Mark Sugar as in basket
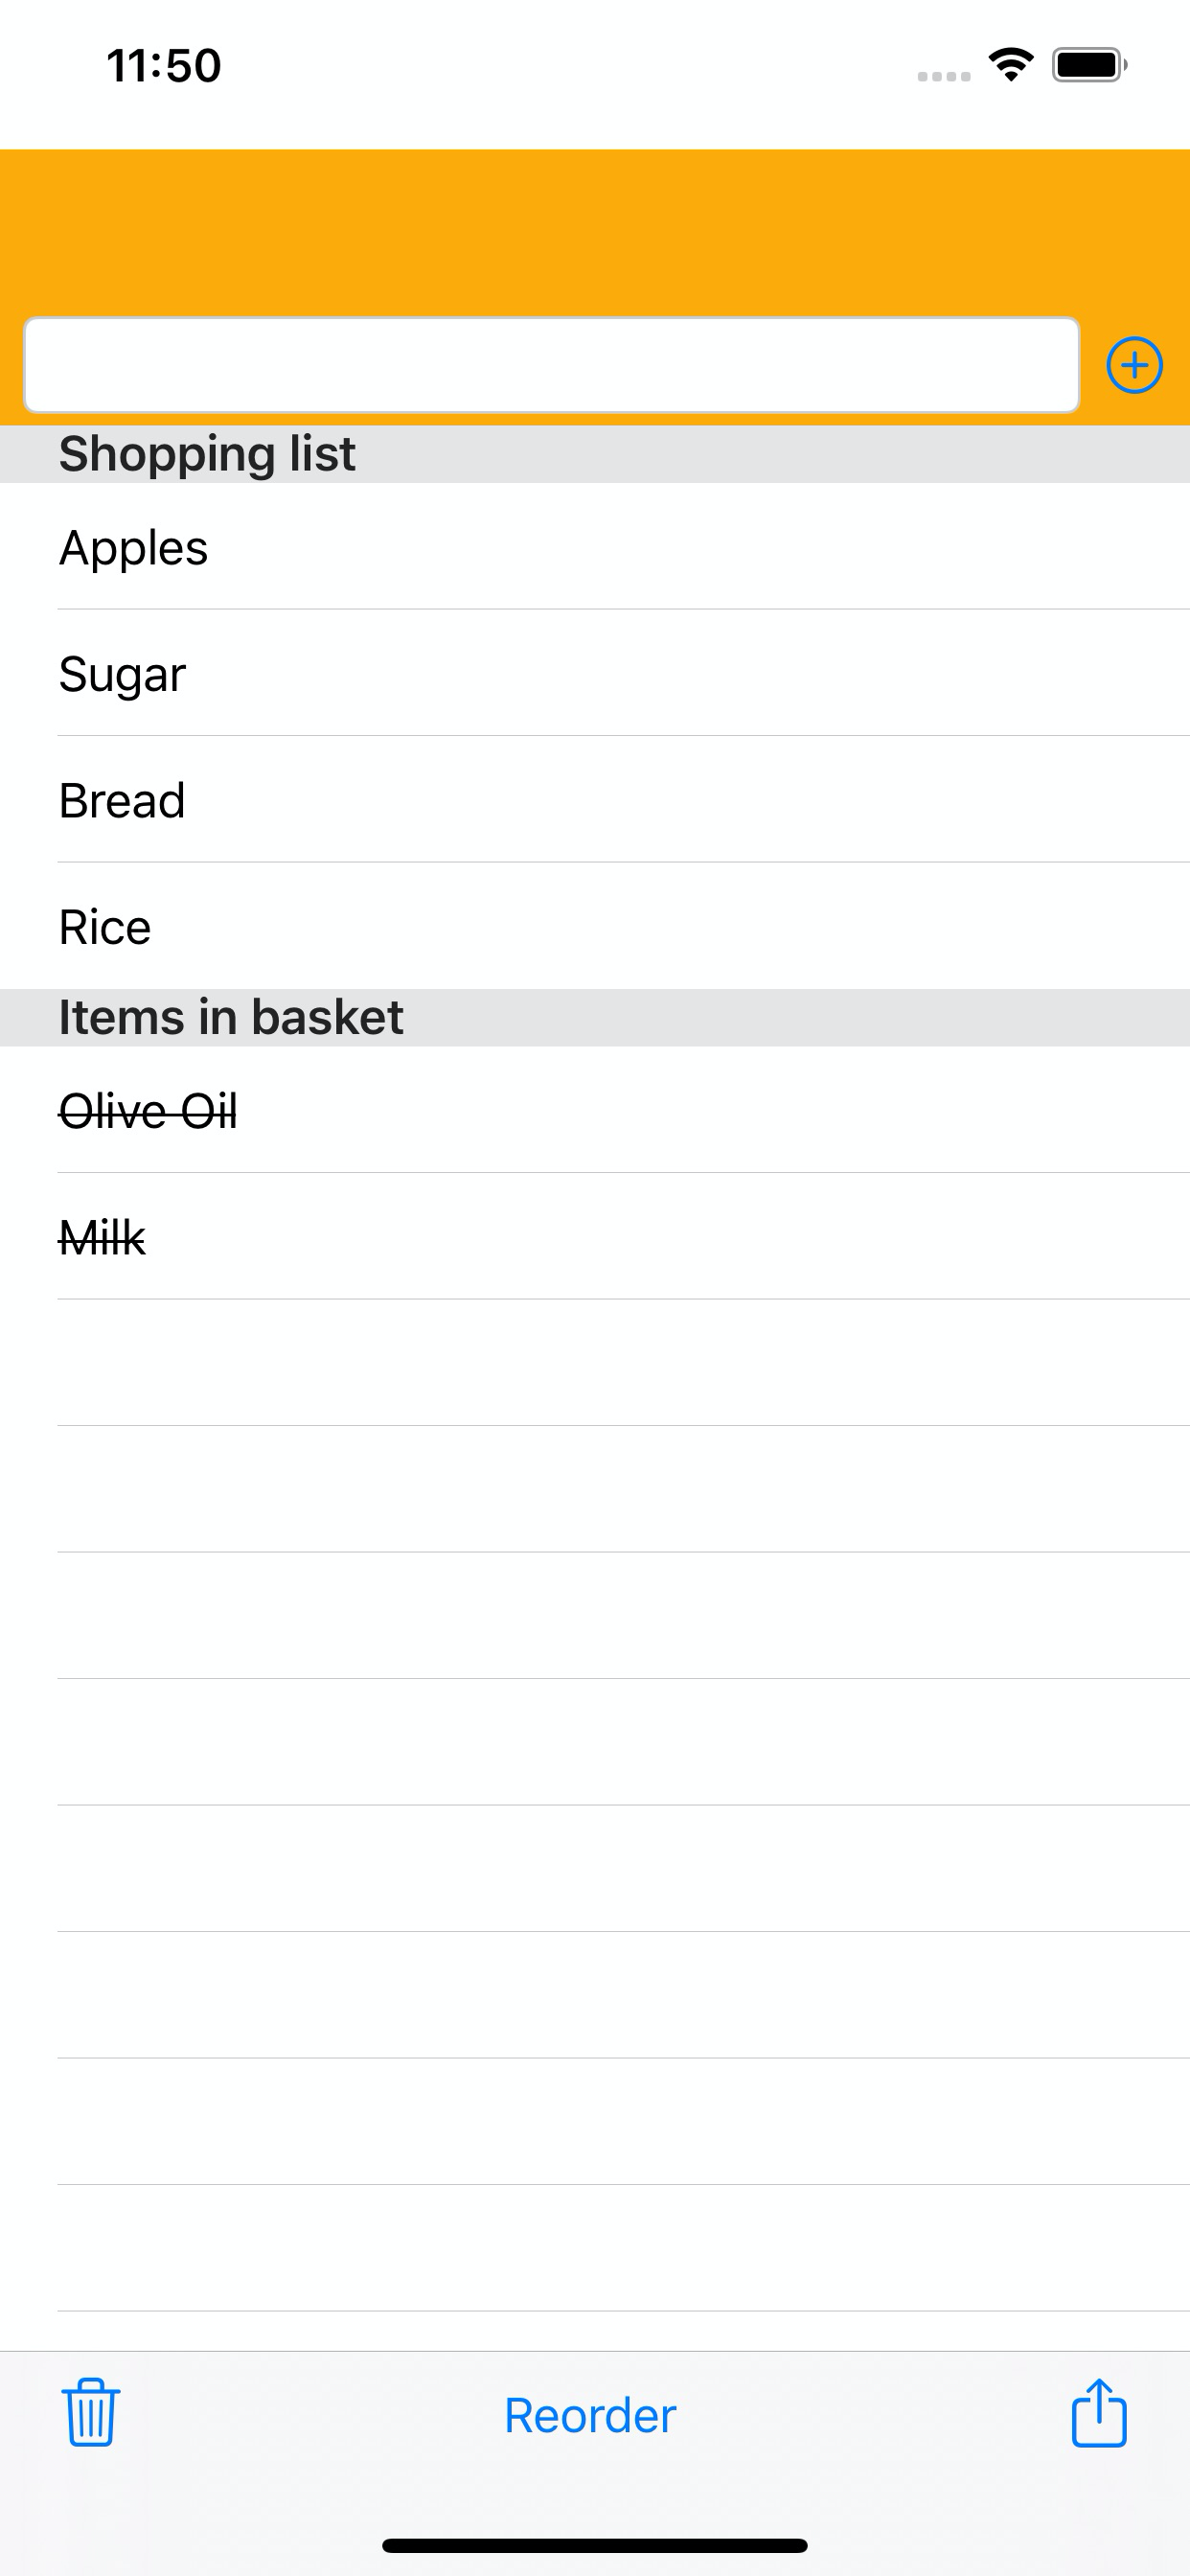 click(x=595, y=673)
